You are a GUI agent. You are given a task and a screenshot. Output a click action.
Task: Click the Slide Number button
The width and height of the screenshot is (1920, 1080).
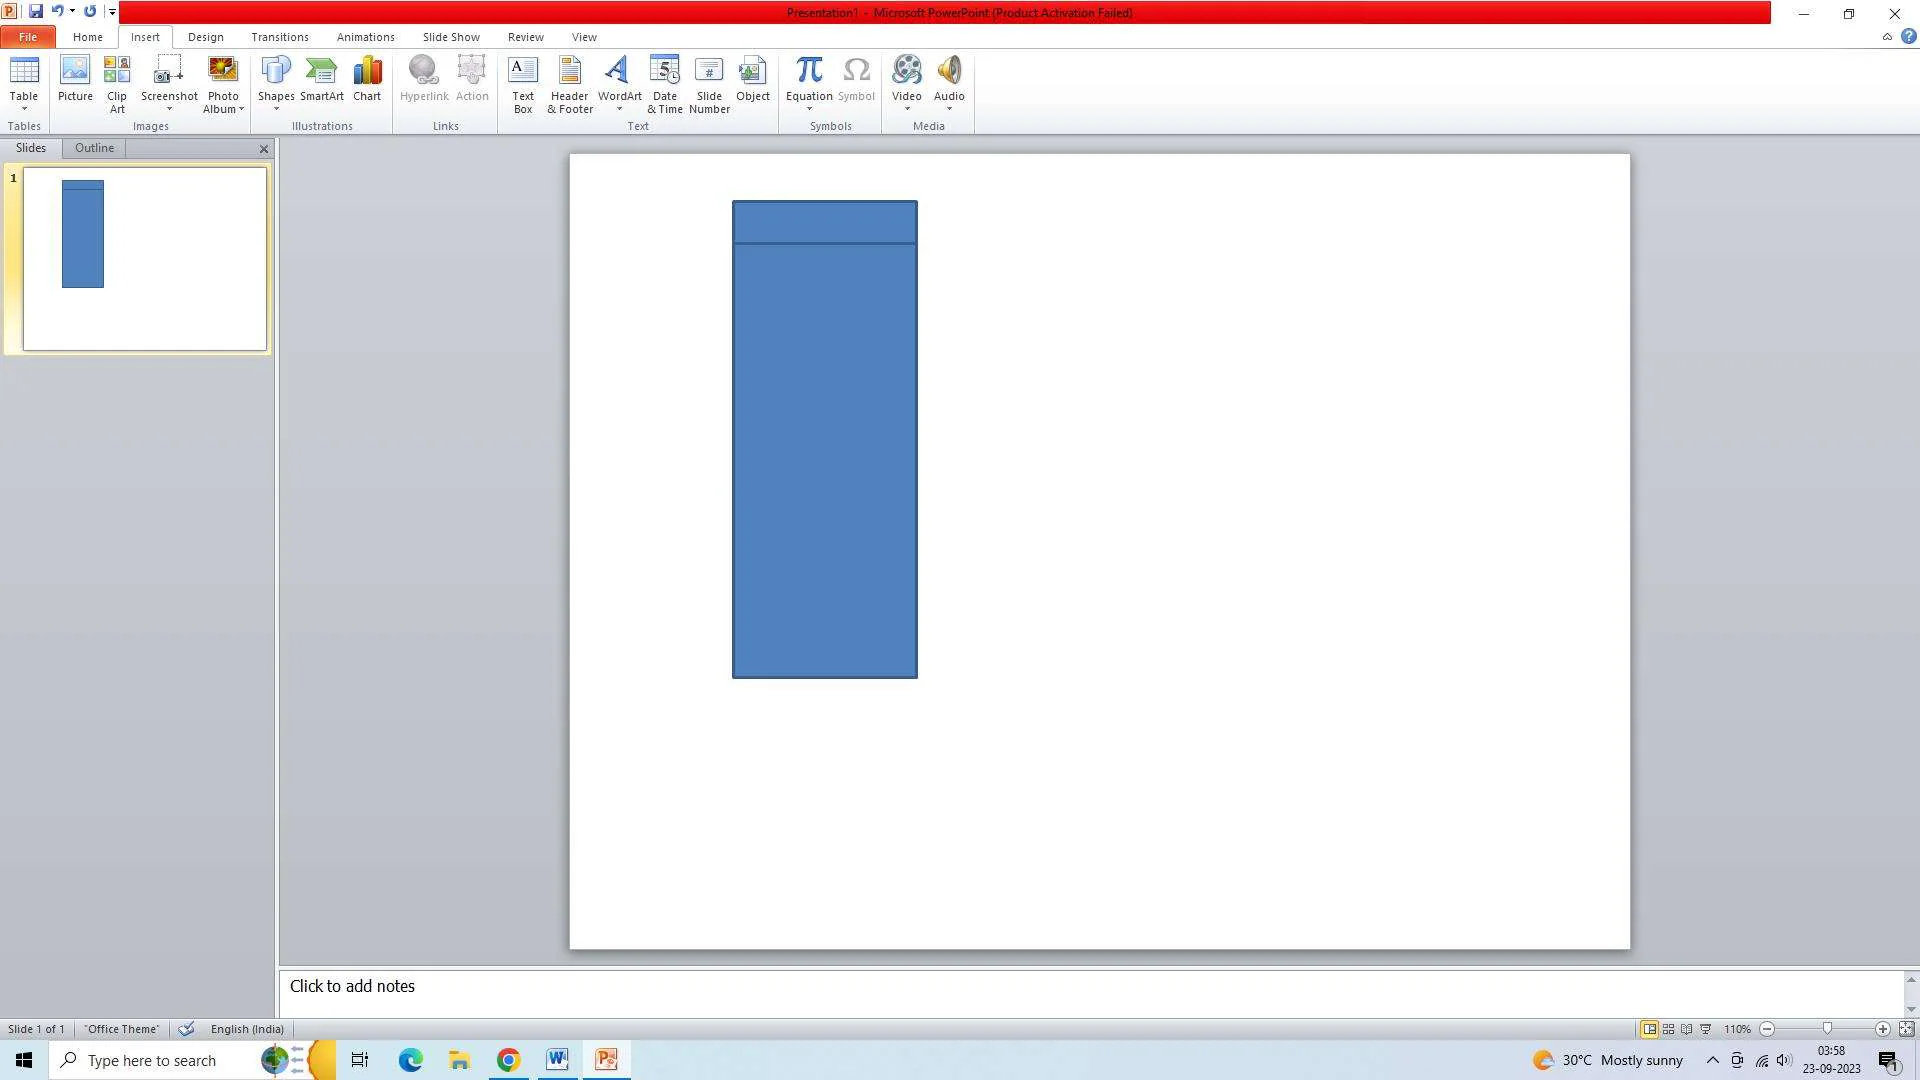pos(709,84)
